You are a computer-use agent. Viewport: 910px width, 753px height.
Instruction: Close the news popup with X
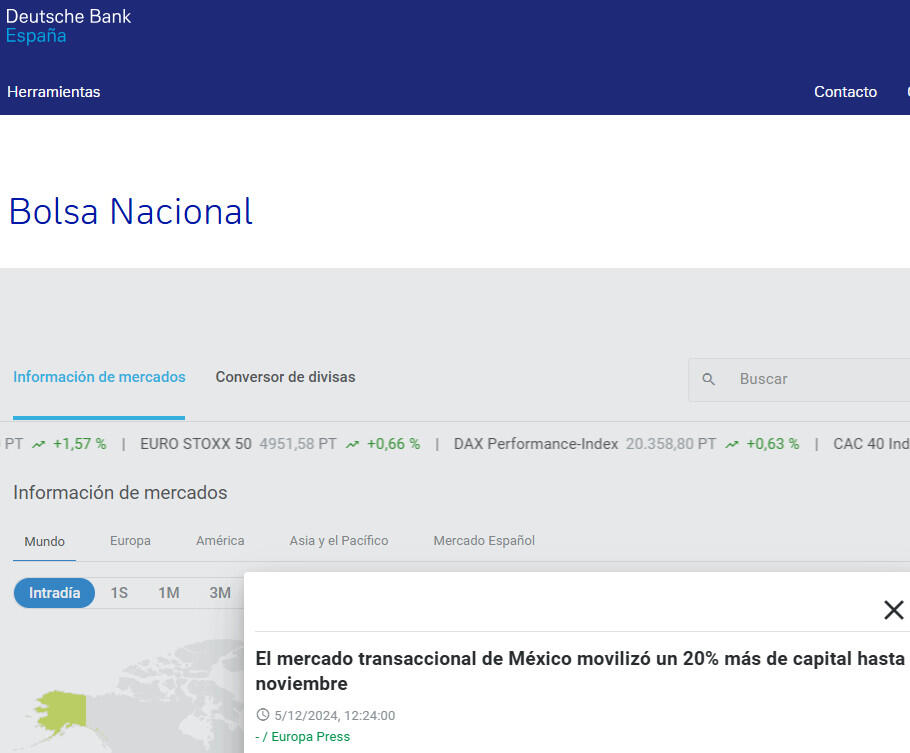coord(893,610)
